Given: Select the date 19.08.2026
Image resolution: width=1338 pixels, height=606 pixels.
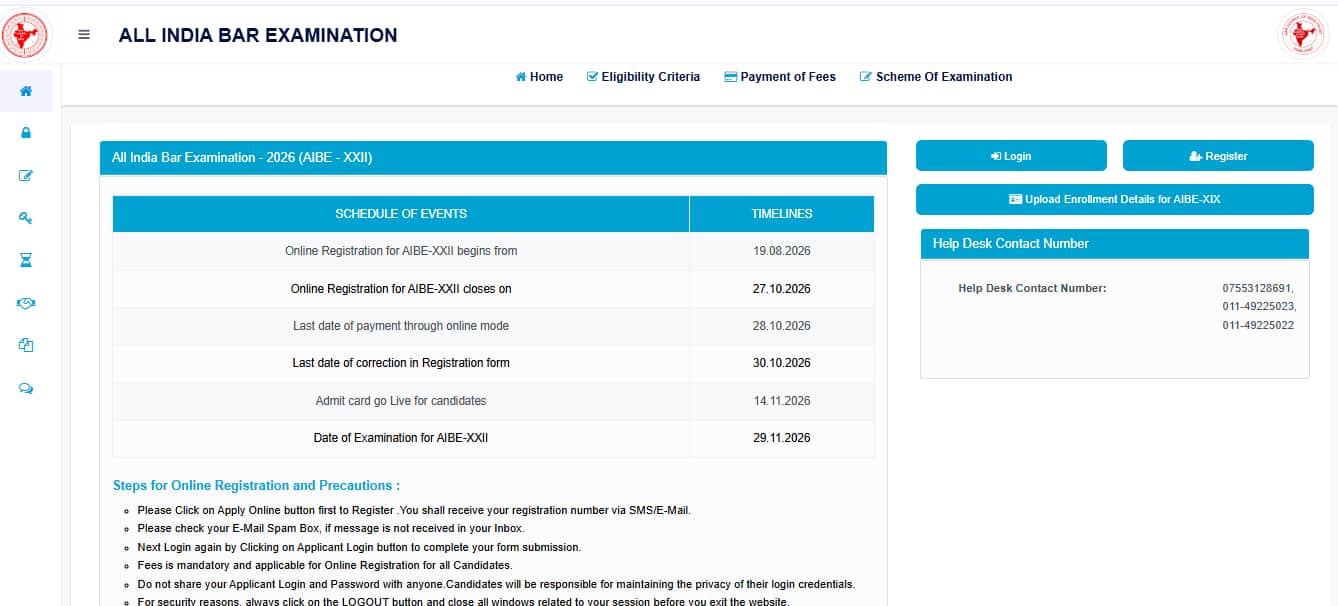Looking at the screenshot, I should [x=782, y=251].
